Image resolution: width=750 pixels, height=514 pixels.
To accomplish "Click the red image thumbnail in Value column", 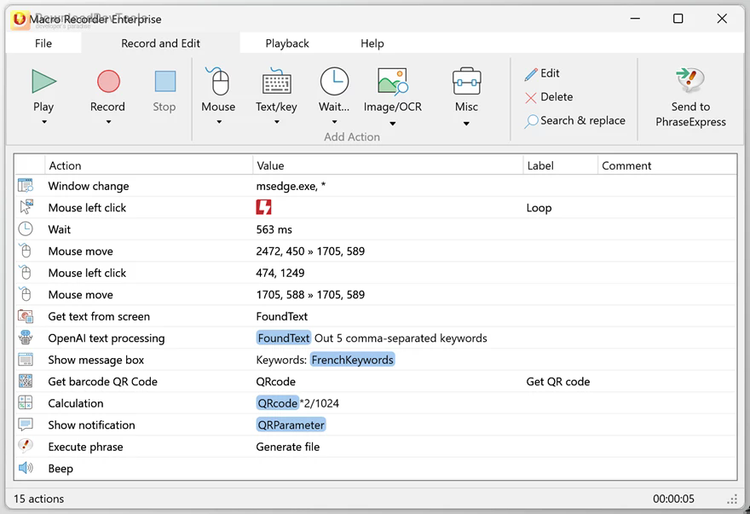I will 264,207.
